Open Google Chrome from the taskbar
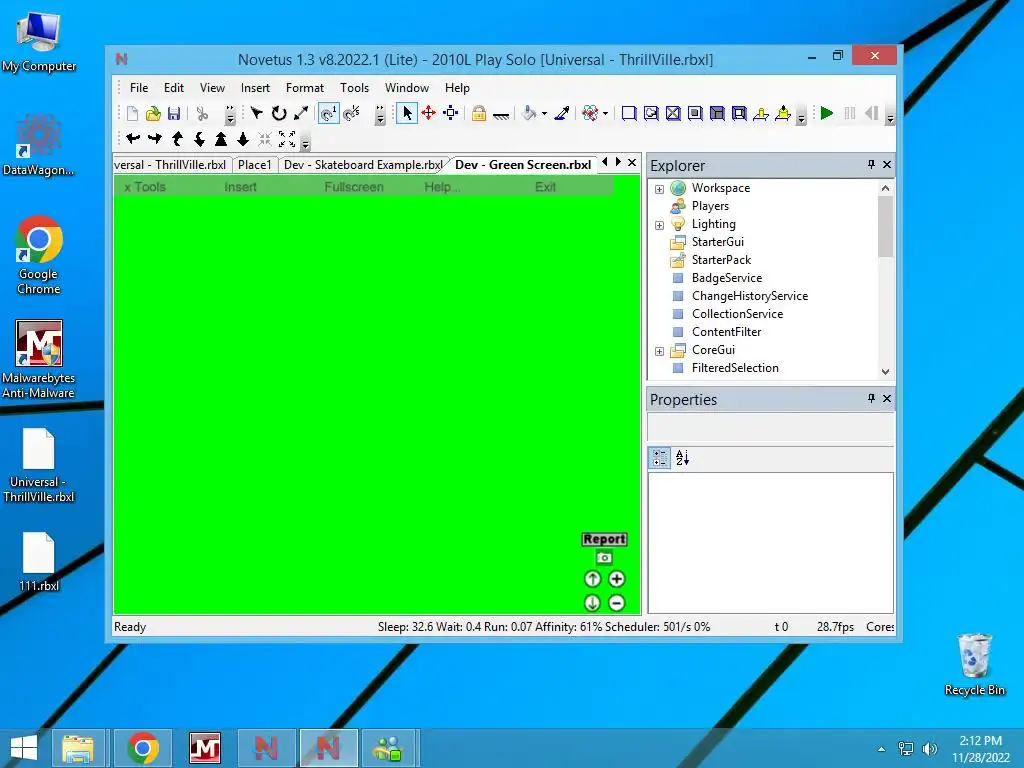The height and width of the screenshot is (768, 1024). 143,748
